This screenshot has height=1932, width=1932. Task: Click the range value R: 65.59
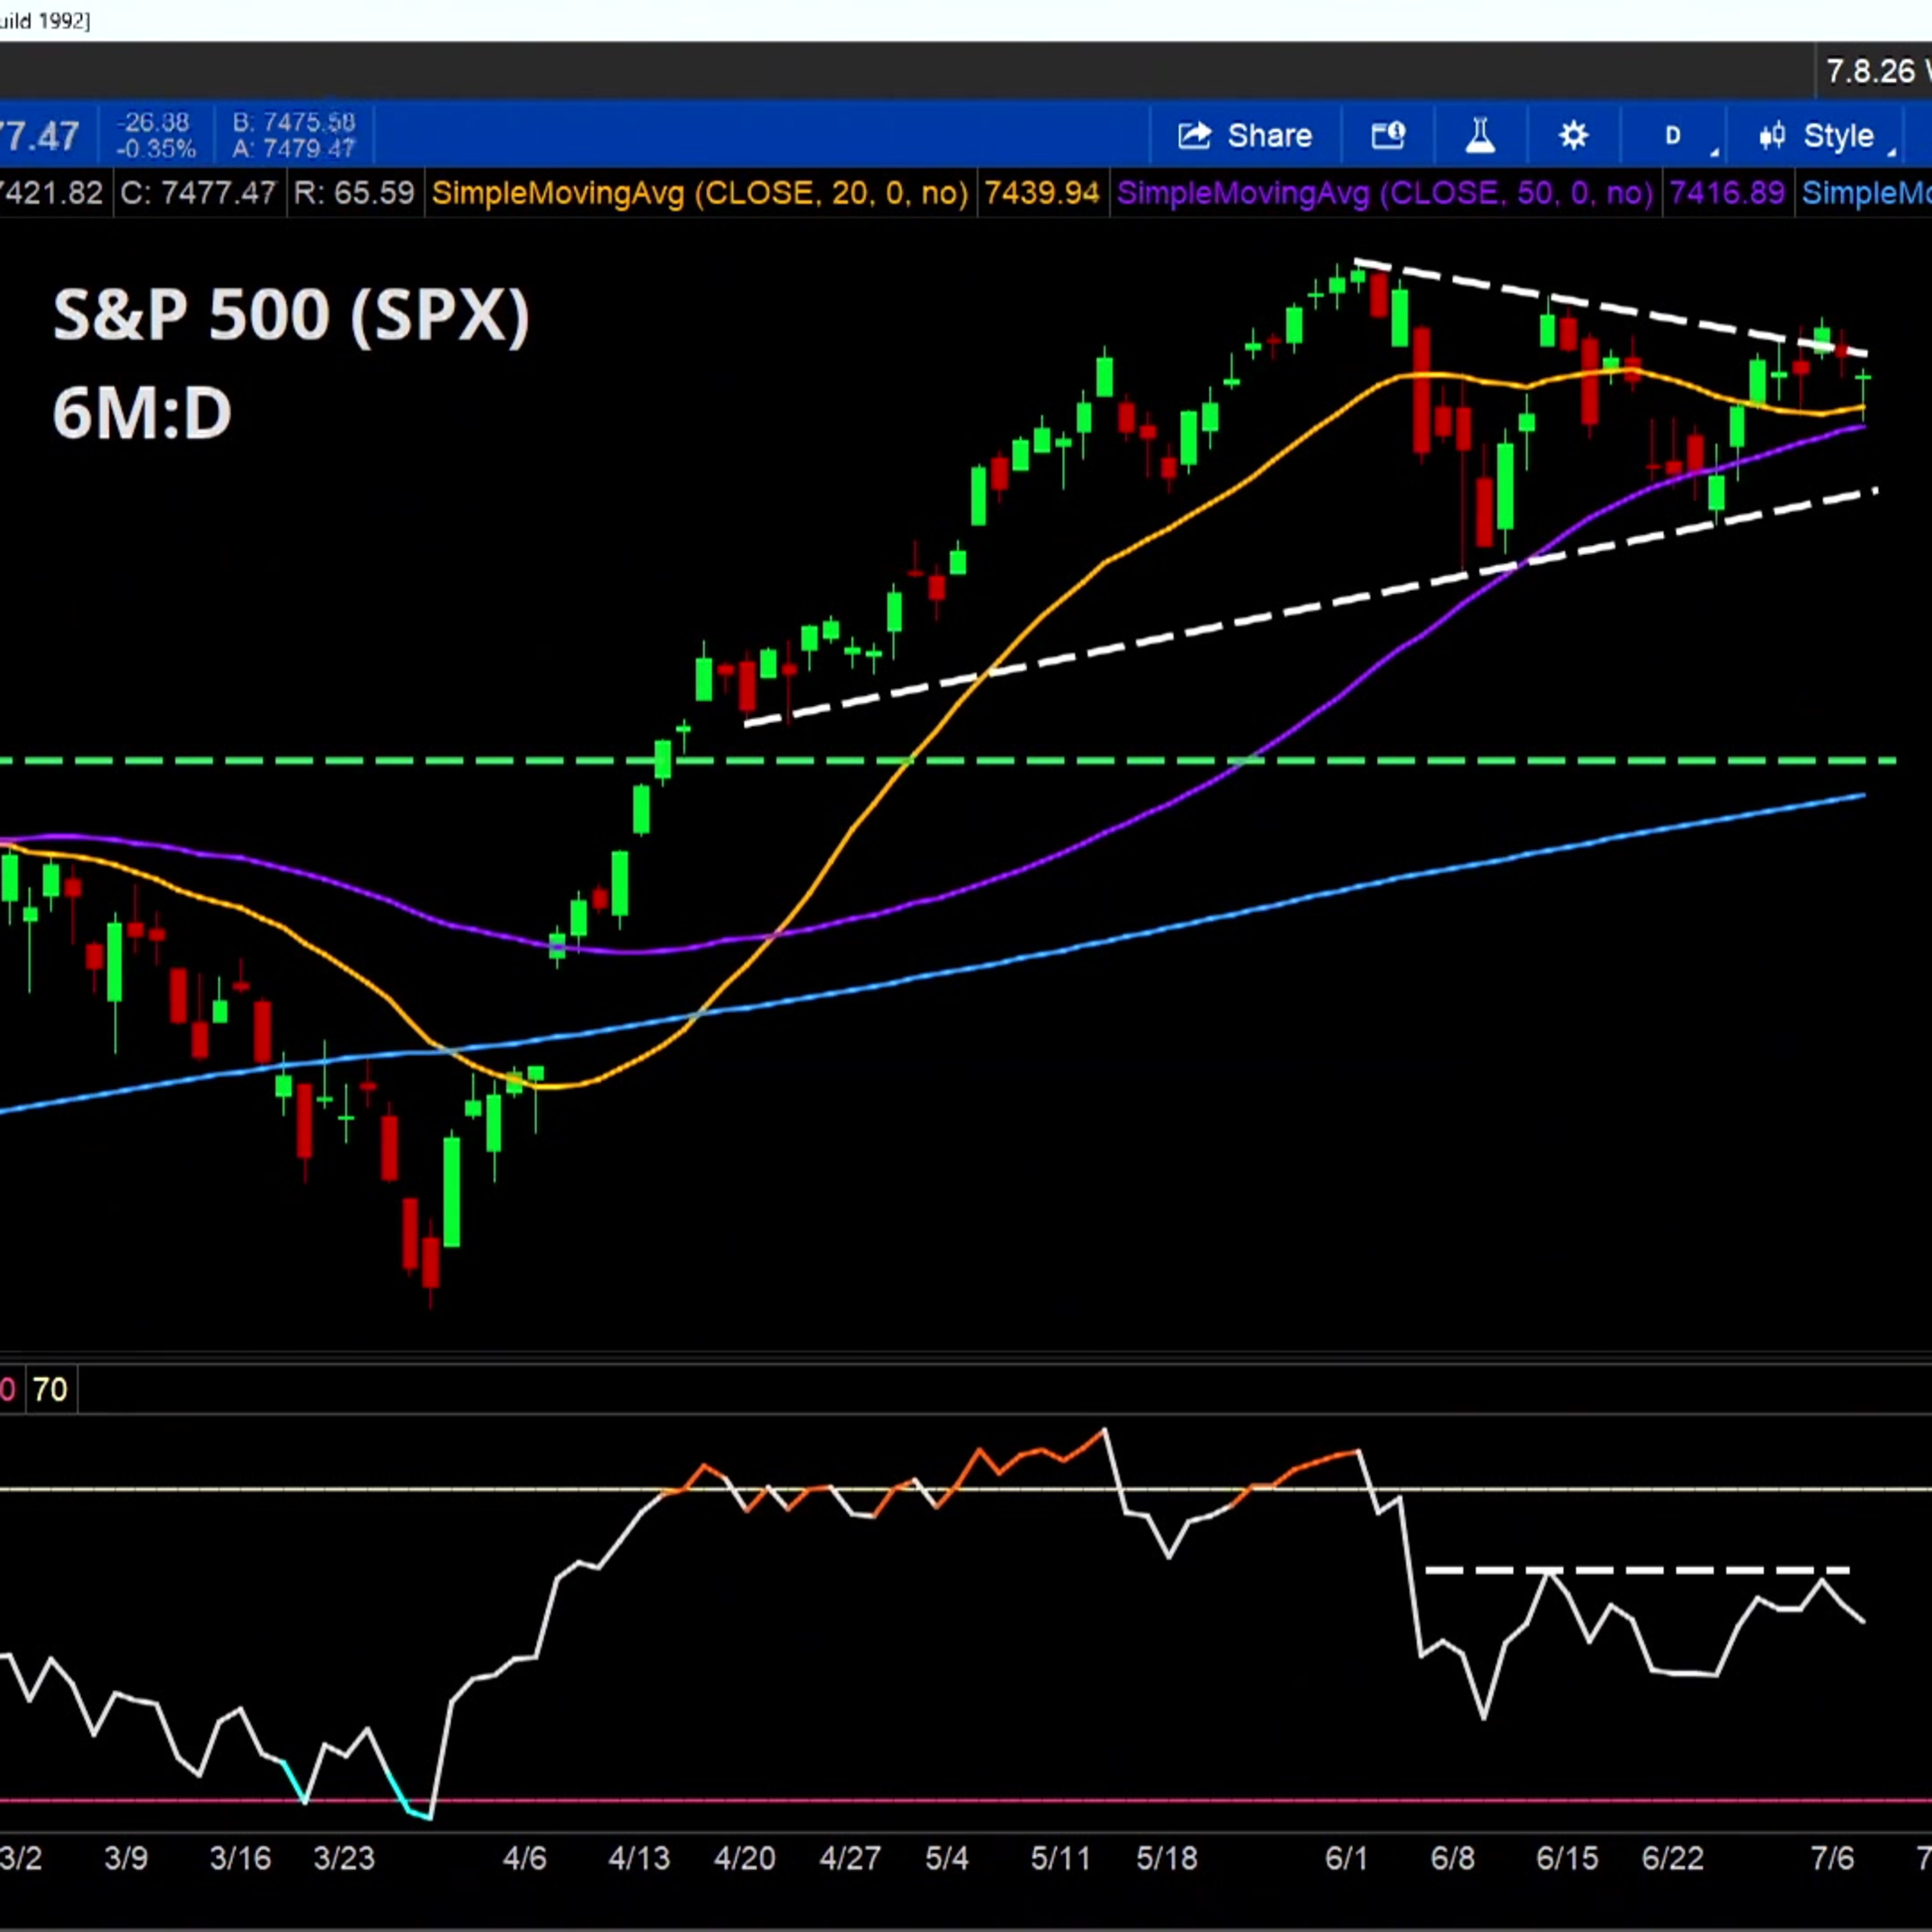tap(353, 193)
